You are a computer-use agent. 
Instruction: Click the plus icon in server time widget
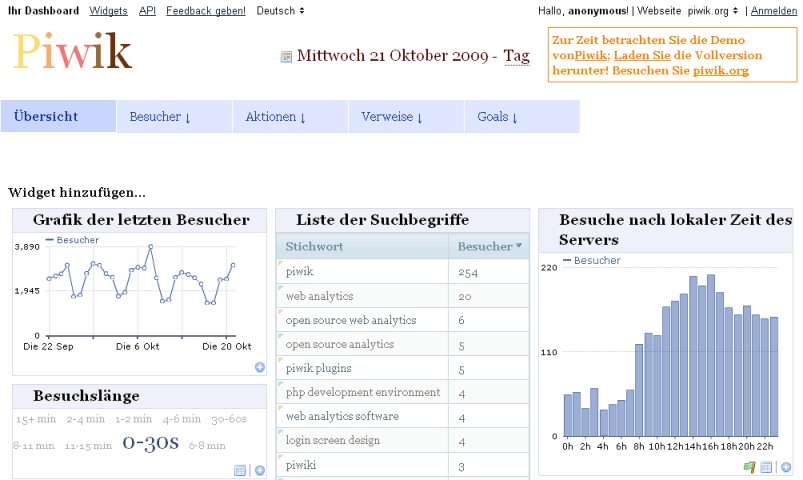pyautogui.click(x=786, y=467)
